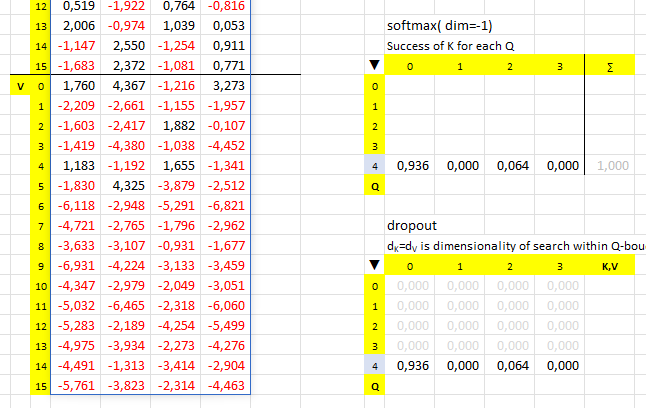Click column header 2 in softmax table
Viewport: 646px width, 408px height.
click(509, 67)
